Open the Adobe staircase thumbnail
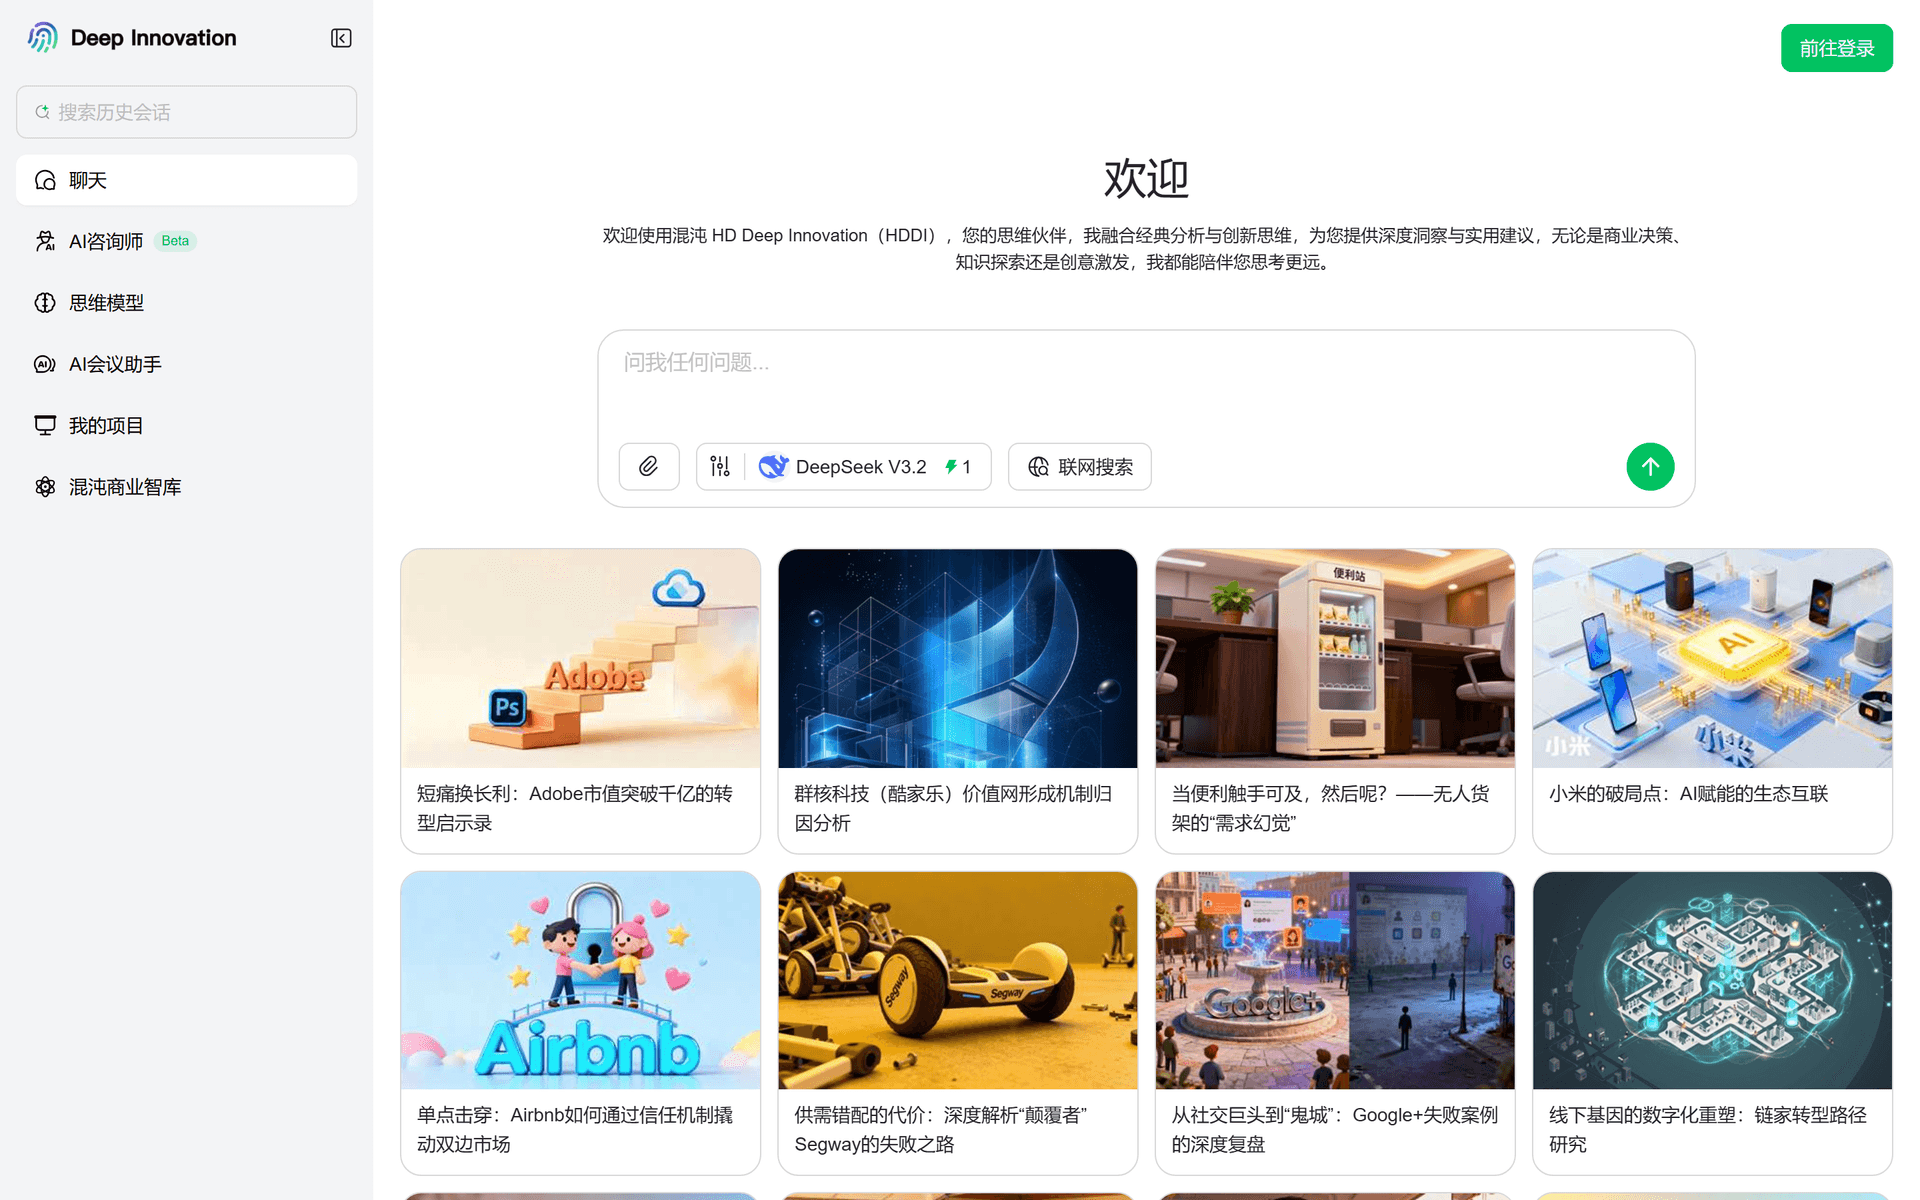 [x=580, y=658]
